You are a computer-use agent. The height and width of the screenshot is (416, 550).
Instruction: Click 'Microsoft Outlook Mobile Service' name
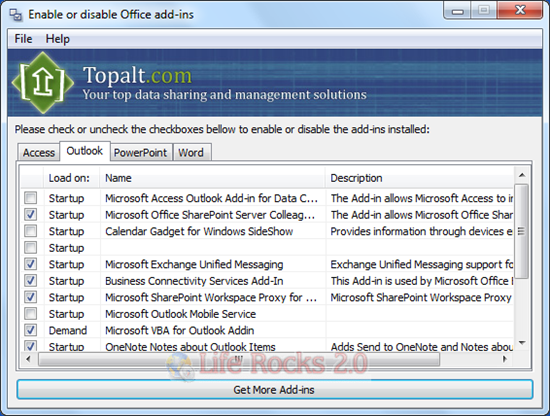(x=180, y=314)
